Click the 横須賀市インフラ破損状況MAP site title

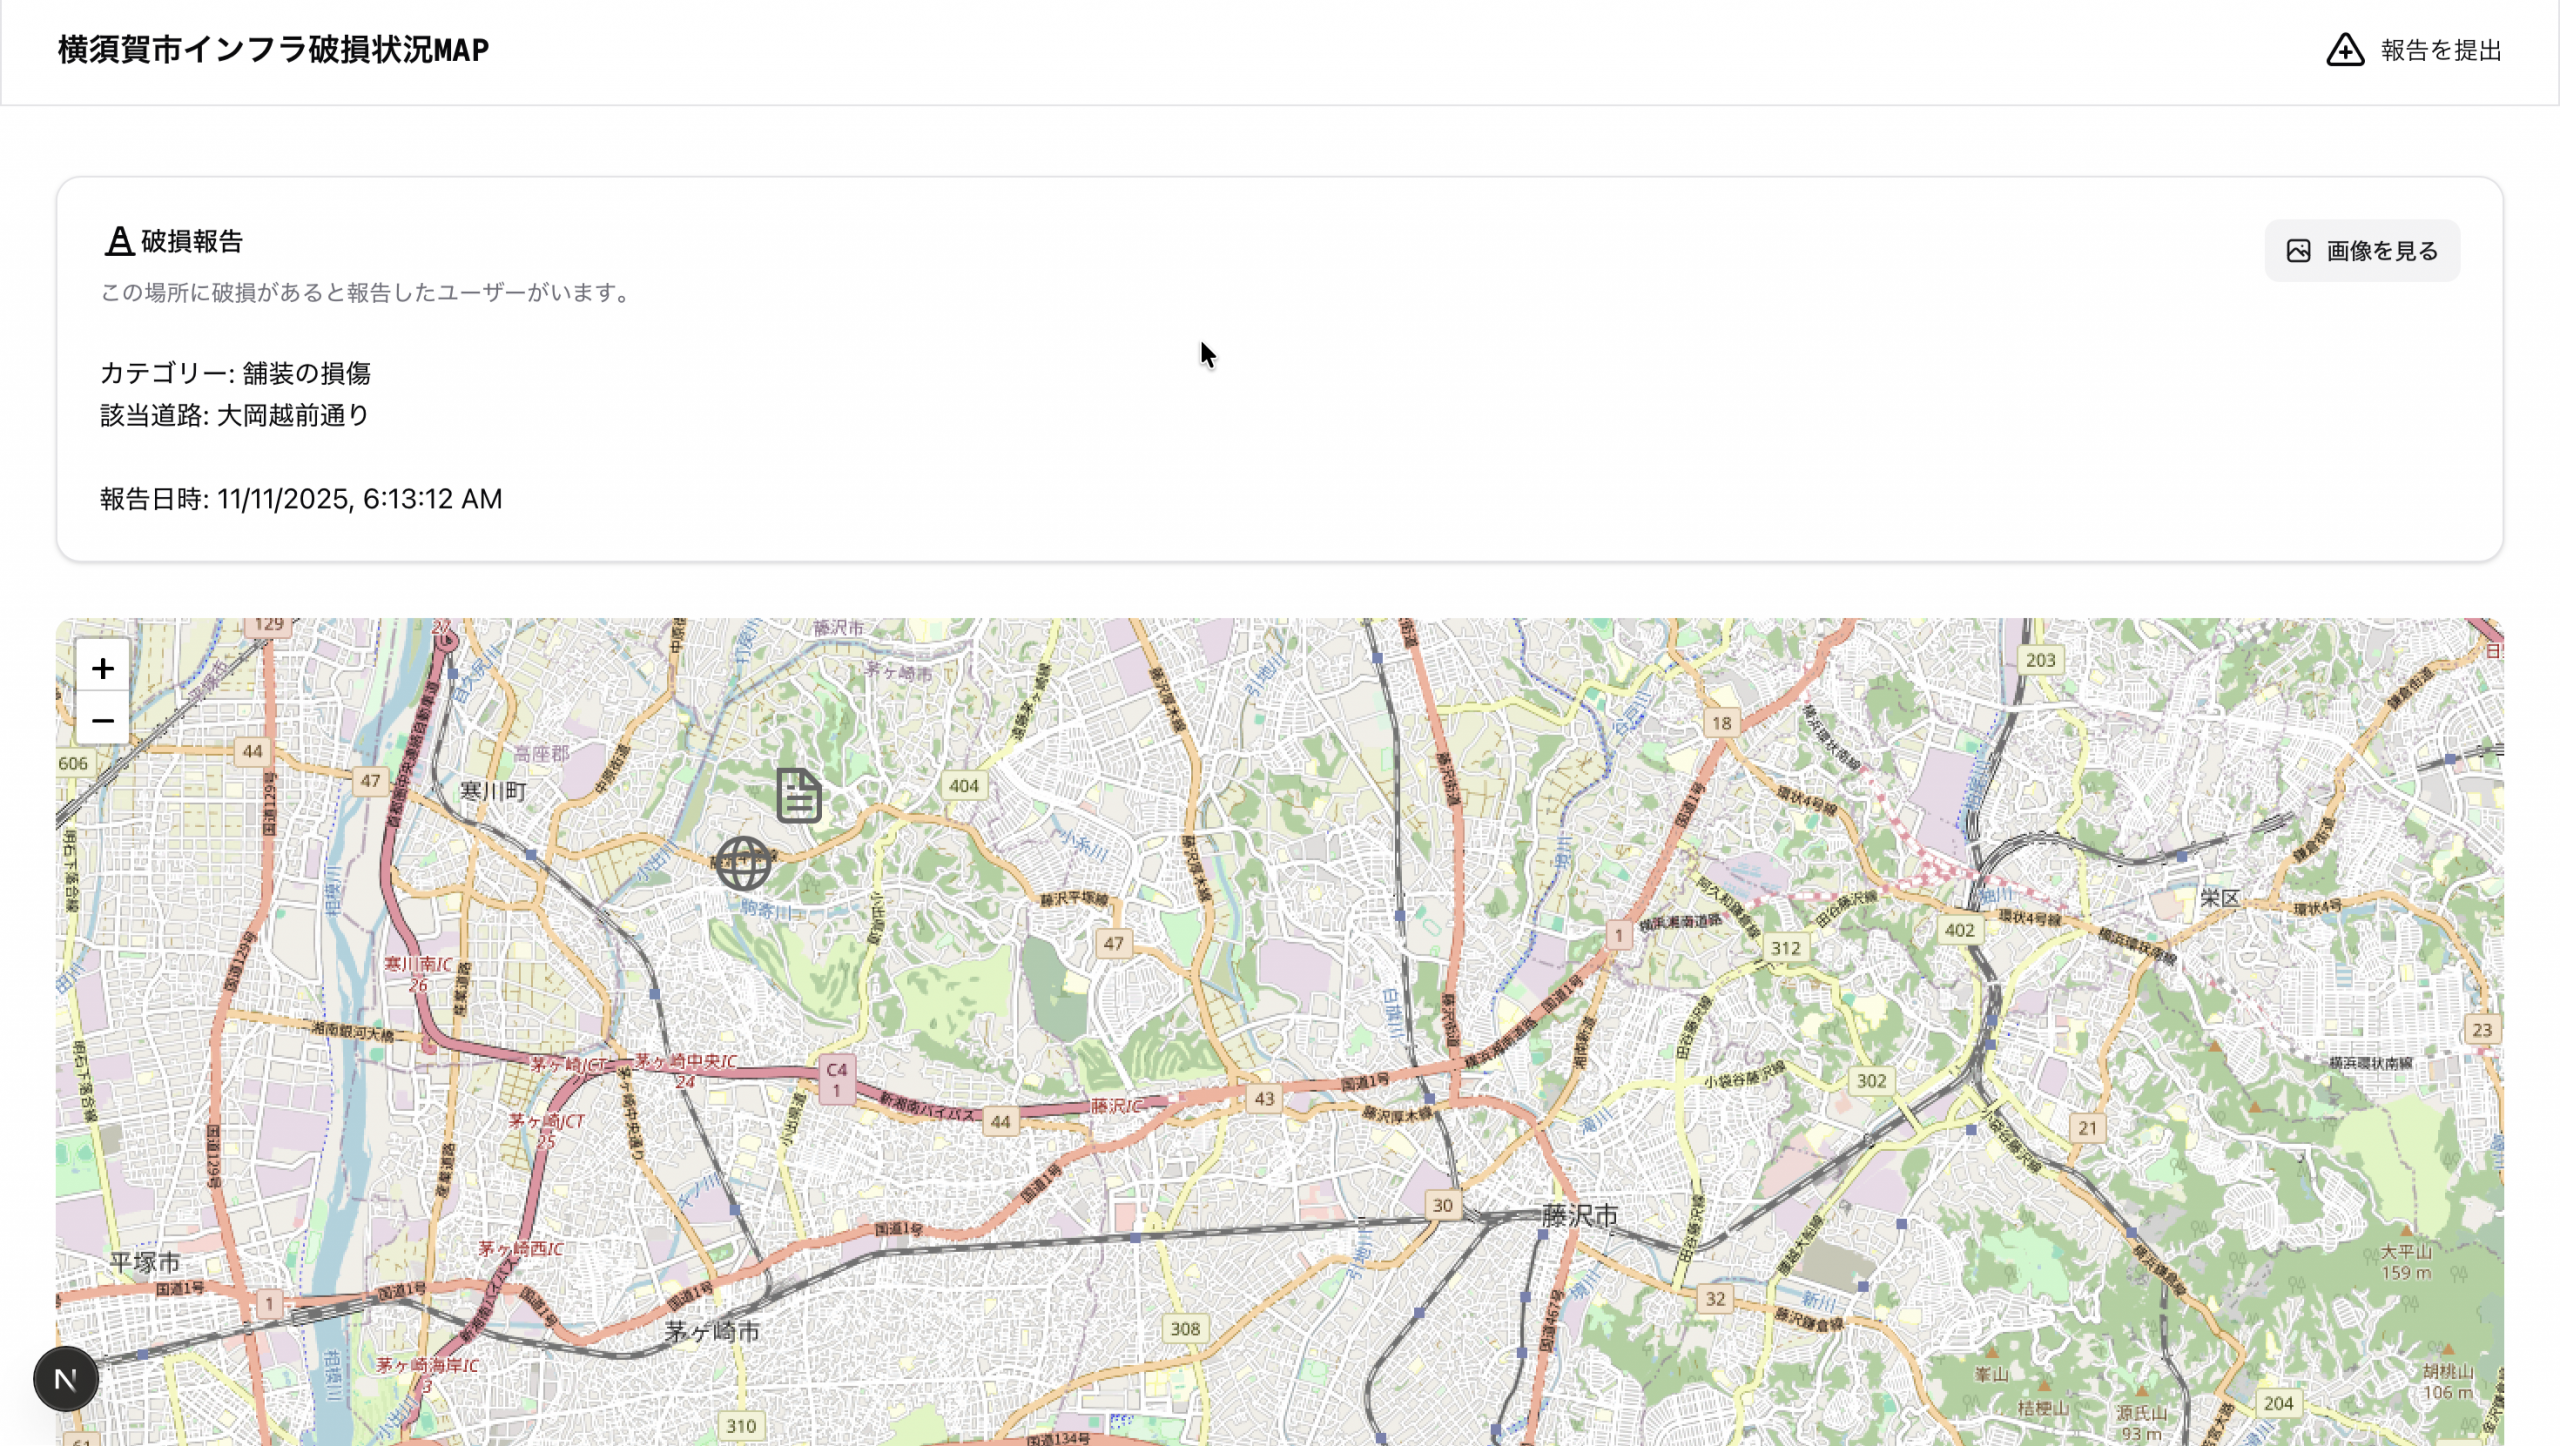[x=273, y=50]
